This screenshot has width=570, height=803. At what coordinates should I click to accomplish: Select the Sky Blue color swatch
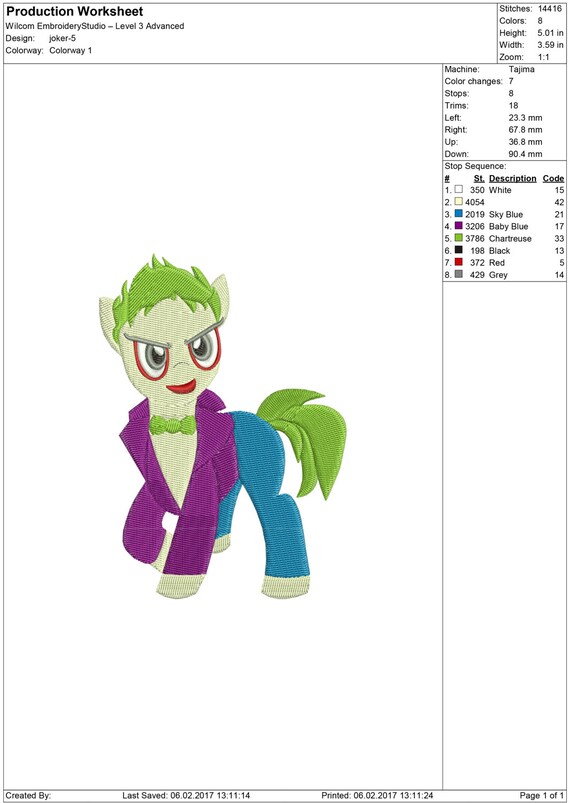pos(458,214)
